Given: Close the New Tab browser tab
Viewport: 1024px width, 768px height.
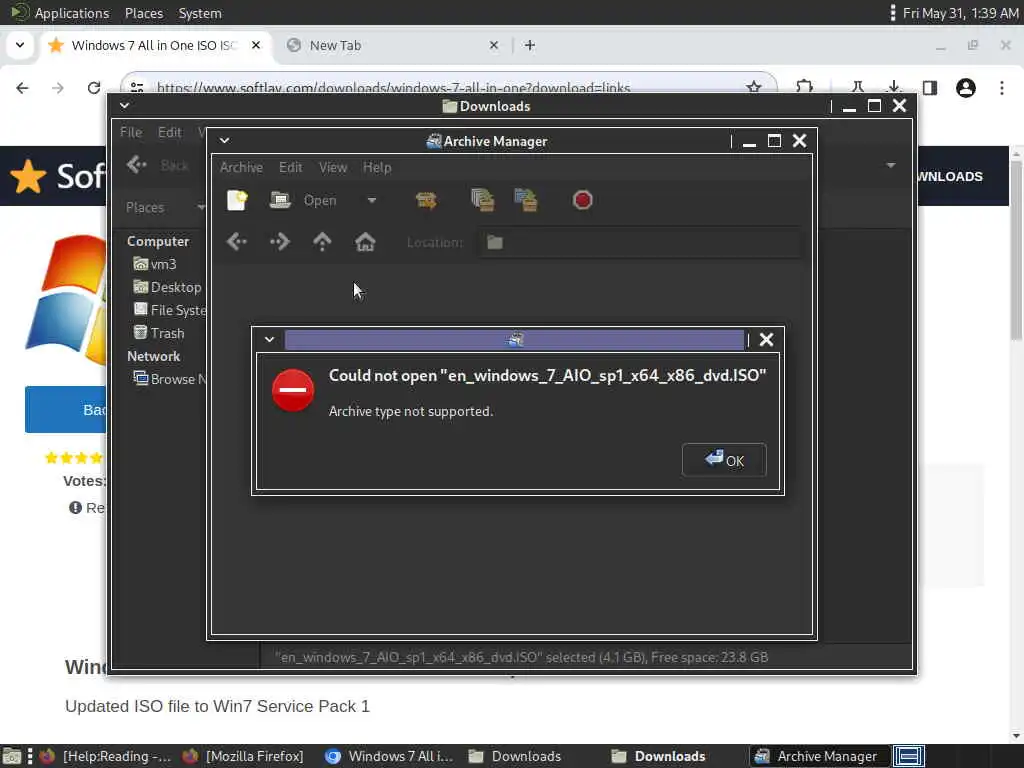Looking at the screenshot, I should (x=494, y=45).
